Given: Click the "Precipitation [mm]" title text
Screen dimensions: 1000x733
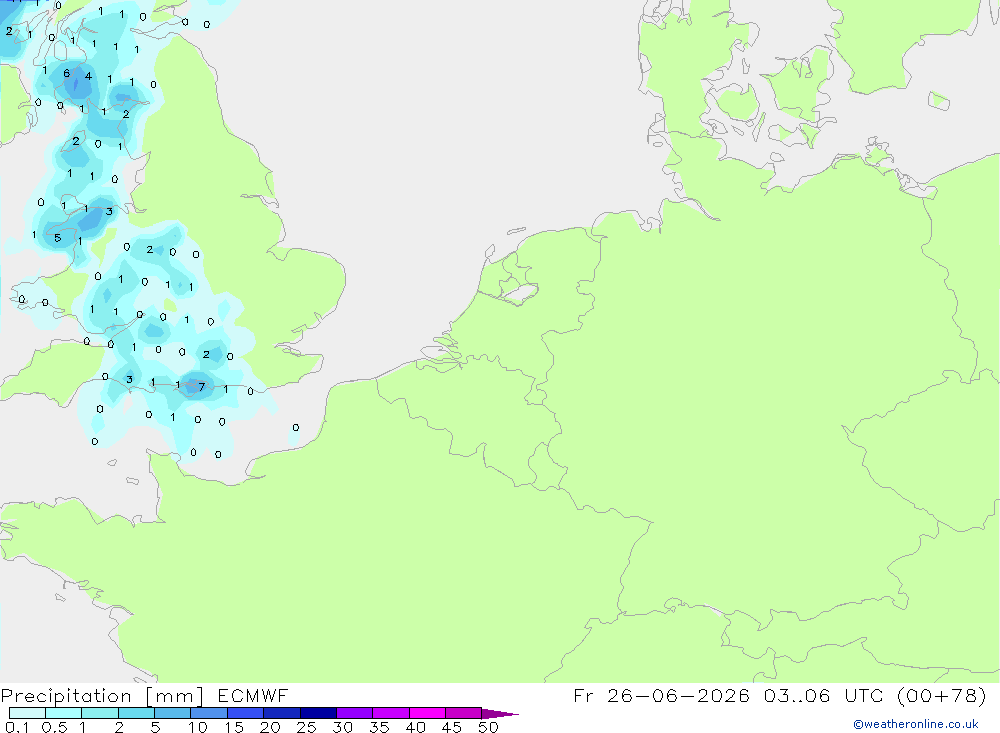Looking at the screenshot, I should (x=102, y=696).
